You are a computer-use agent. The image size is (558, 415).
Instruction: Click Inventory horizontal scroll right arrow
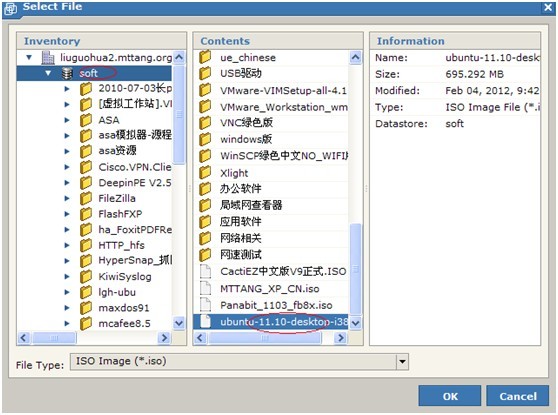coord(164,337)
